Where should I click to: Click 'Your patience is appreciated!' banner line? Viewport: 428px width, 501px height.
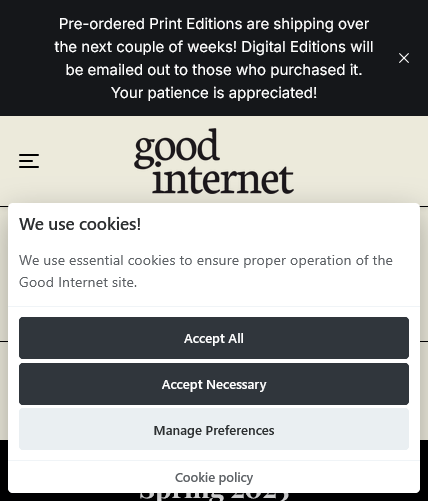click(x=214, y=93)
